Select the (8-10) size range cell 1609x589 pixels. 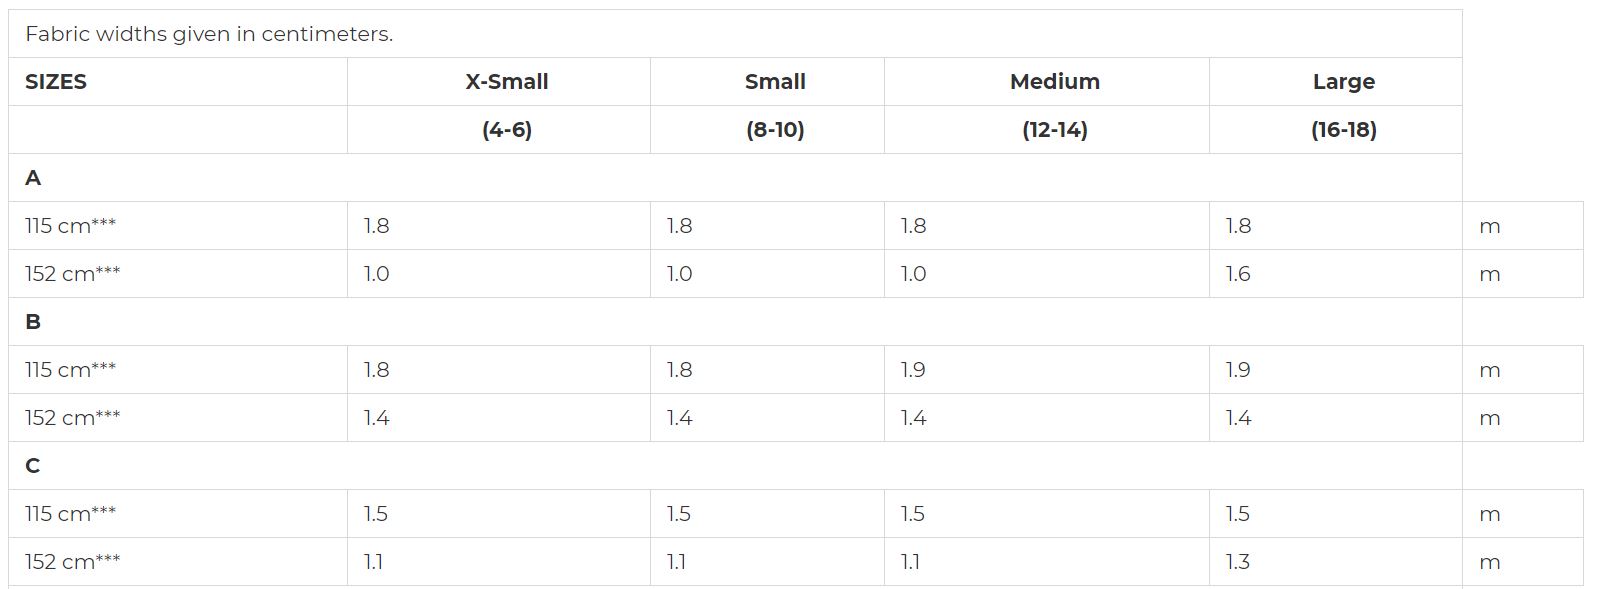click(775, 130)
